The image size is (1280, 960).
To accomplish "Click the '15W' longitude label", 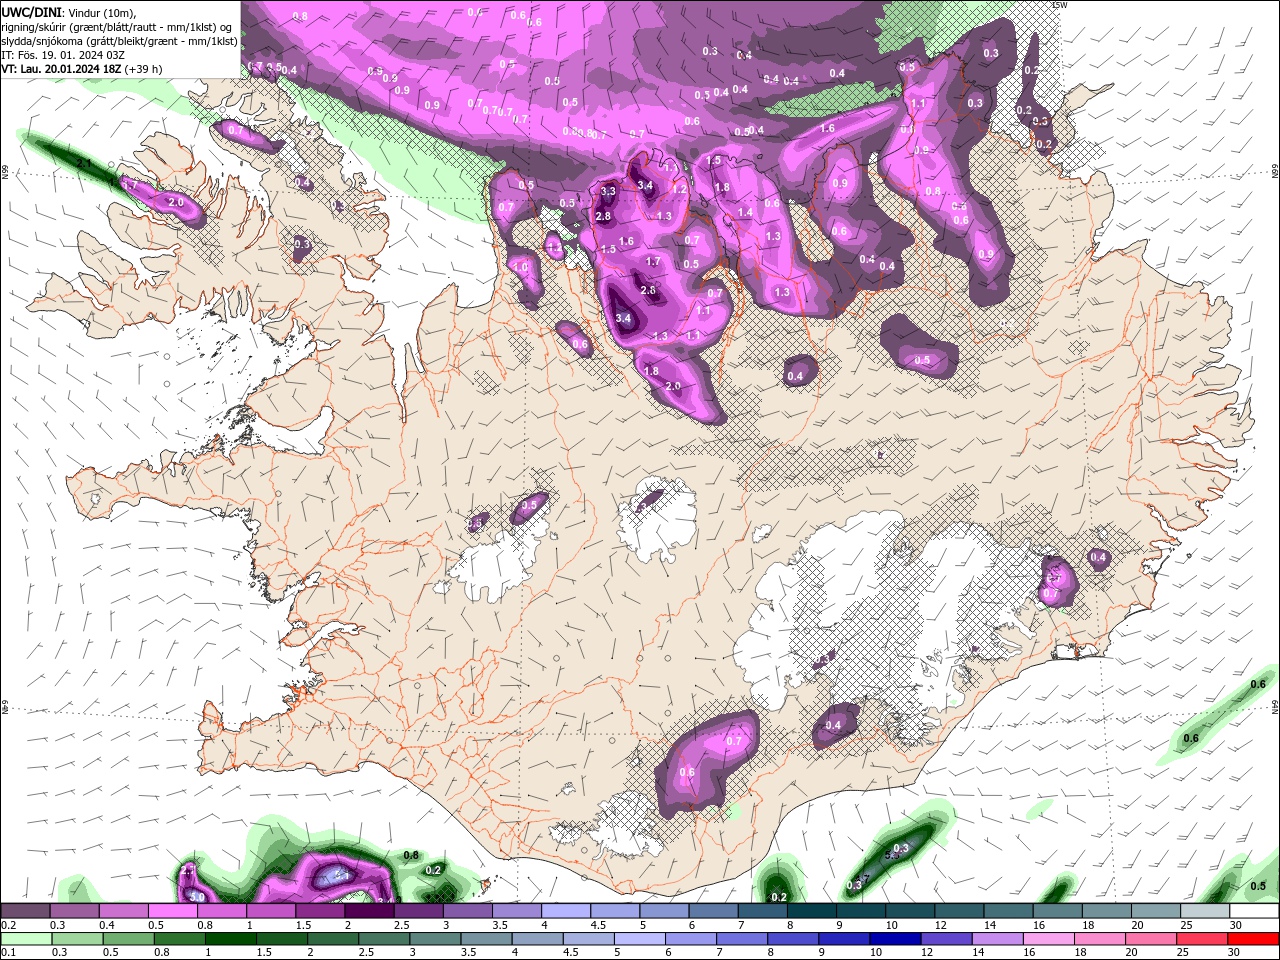I will coord(1060,5).
